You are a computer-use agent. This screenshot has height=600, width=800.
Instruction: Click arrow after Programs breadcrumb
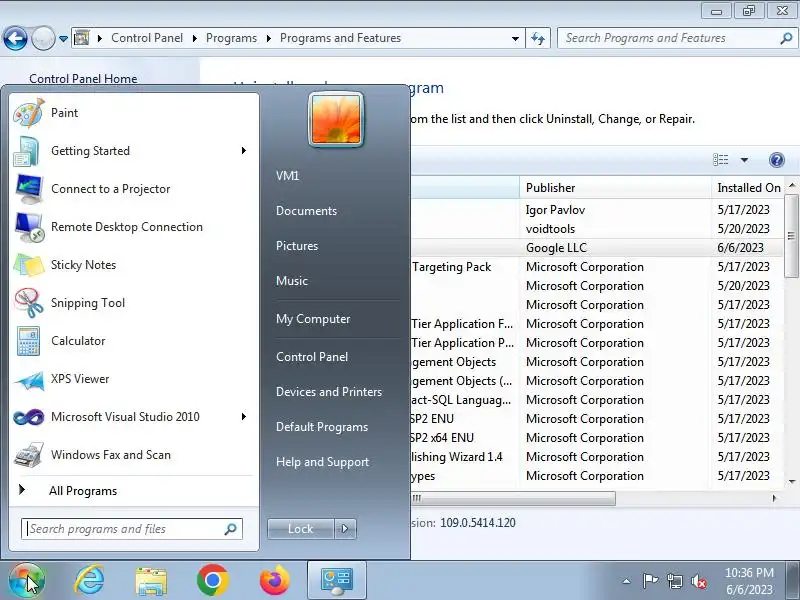tap(268, 38)
